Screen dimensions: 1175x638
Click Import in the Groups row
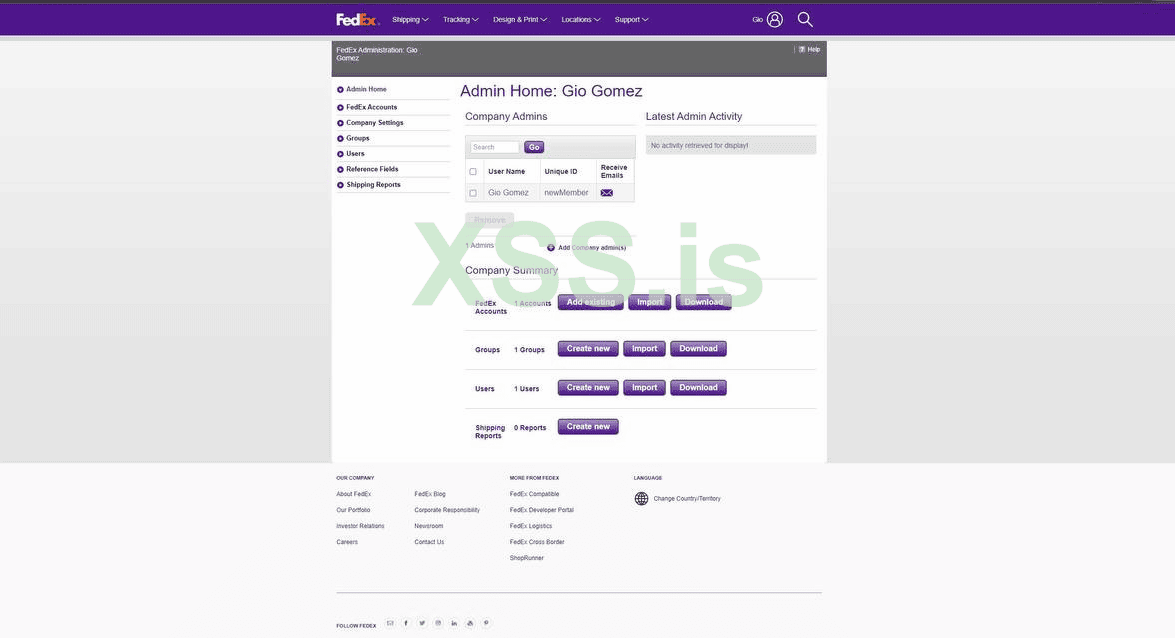coord(644,349)
